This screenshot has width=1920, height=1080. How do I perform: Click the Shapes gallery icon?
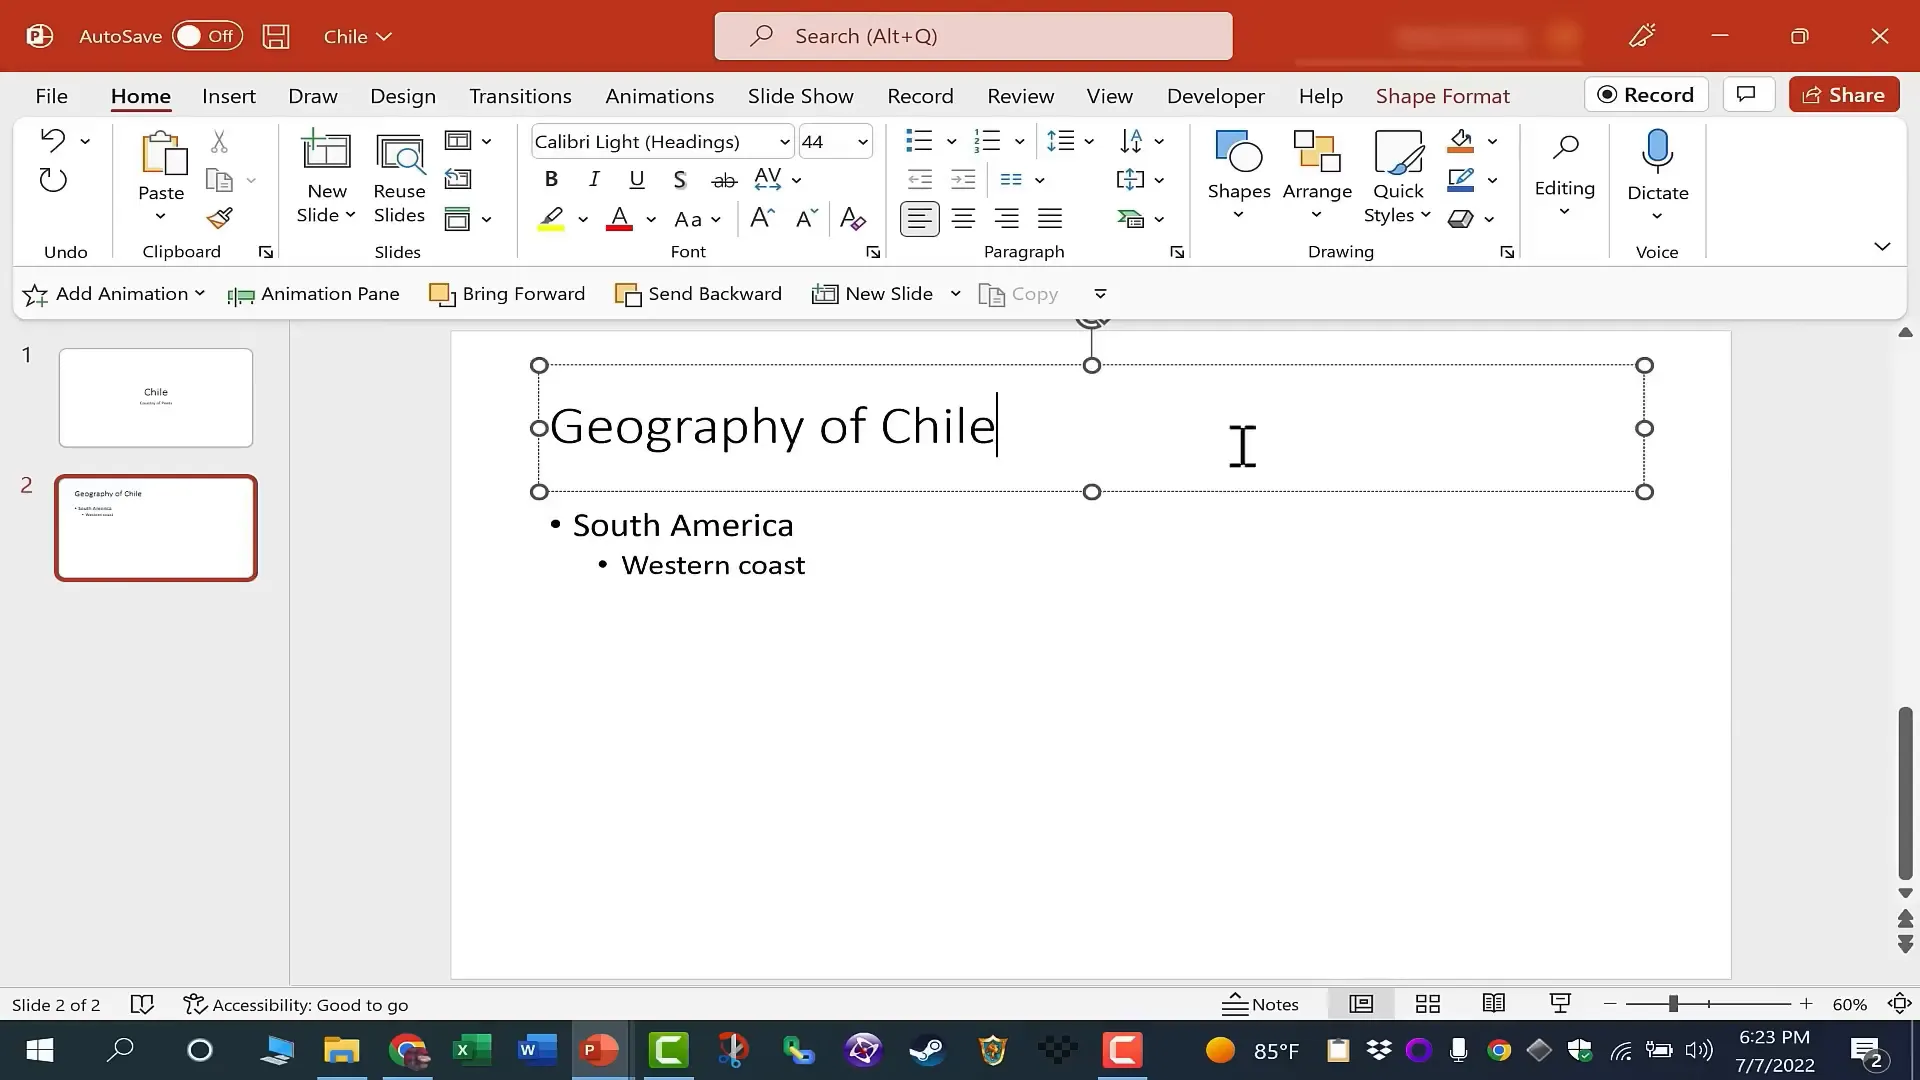click(1239, 152)
